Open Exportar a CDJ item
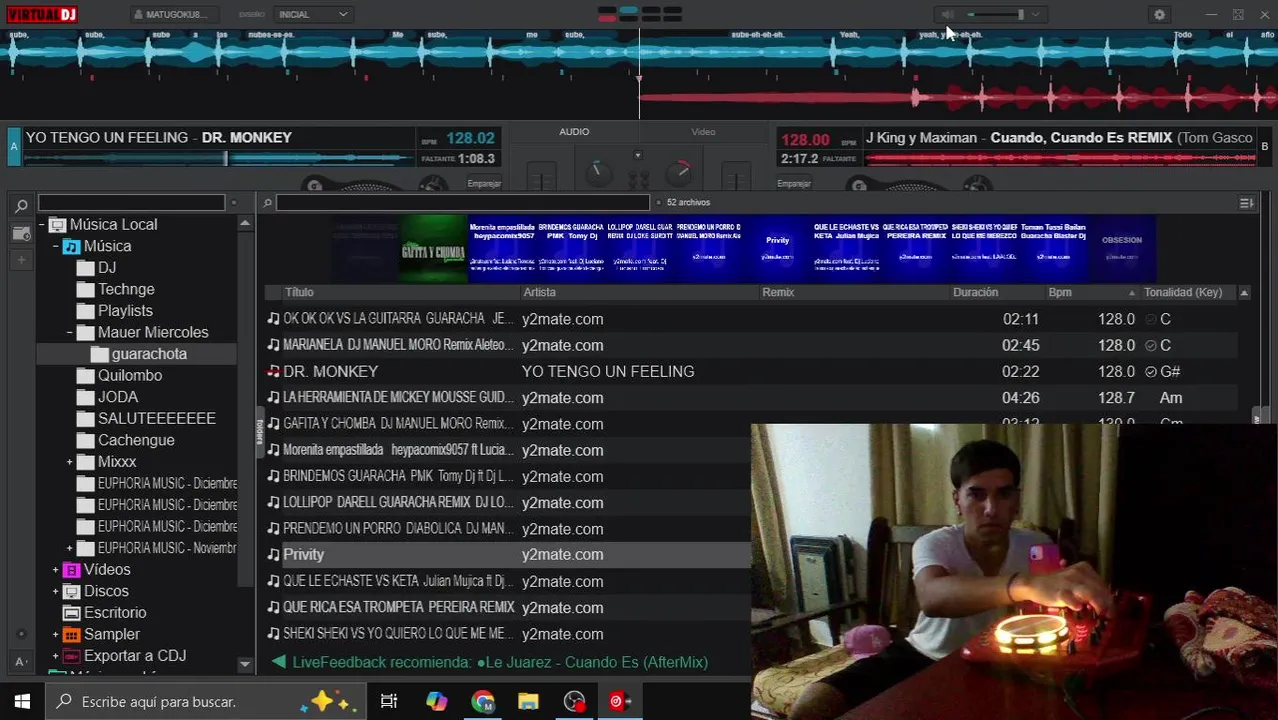The height and width of the screenshot is (720, 1278). point(135,656)
